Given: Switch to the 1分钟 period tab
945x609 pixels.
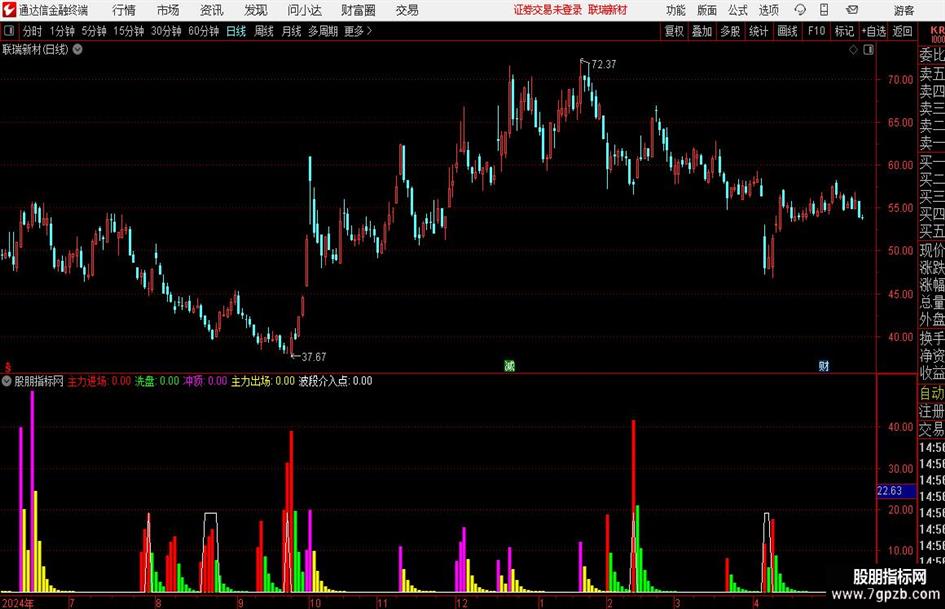Looking at the screenshot, I should pos(61,31).
